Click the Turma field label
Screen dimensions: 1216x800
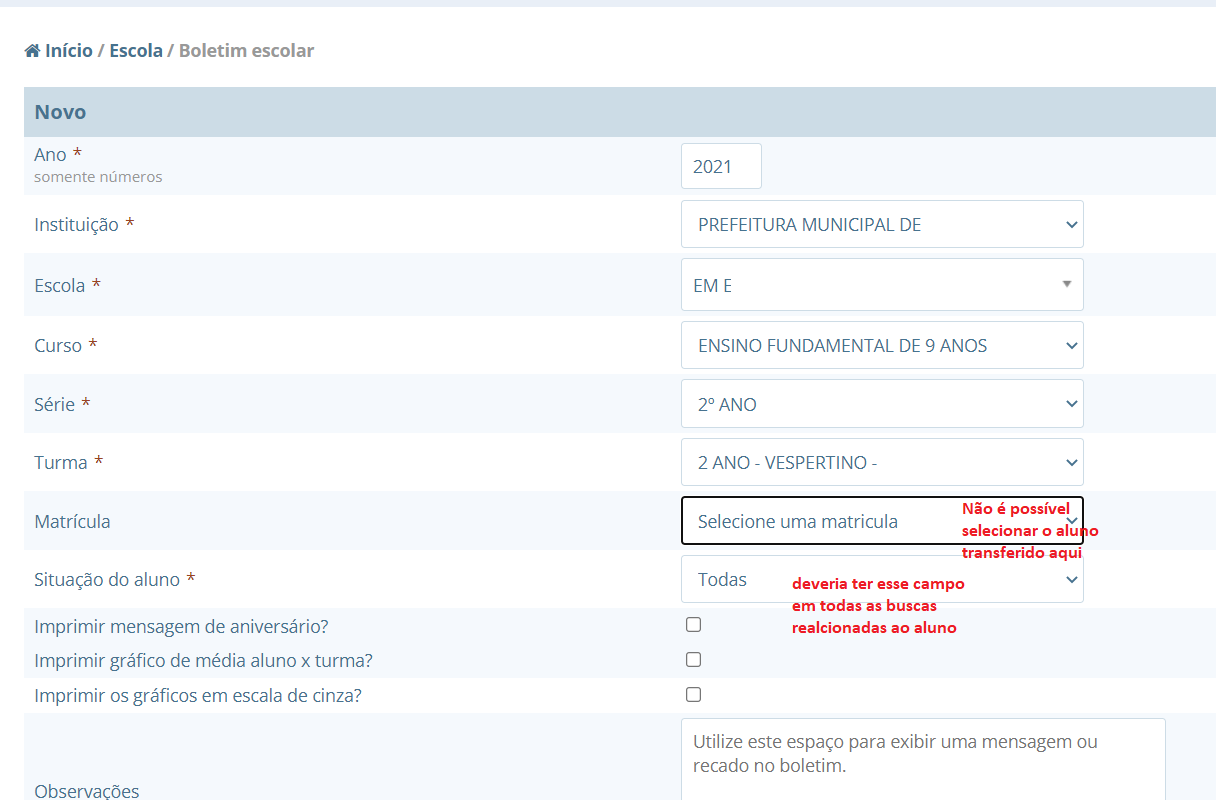[61, 462]
